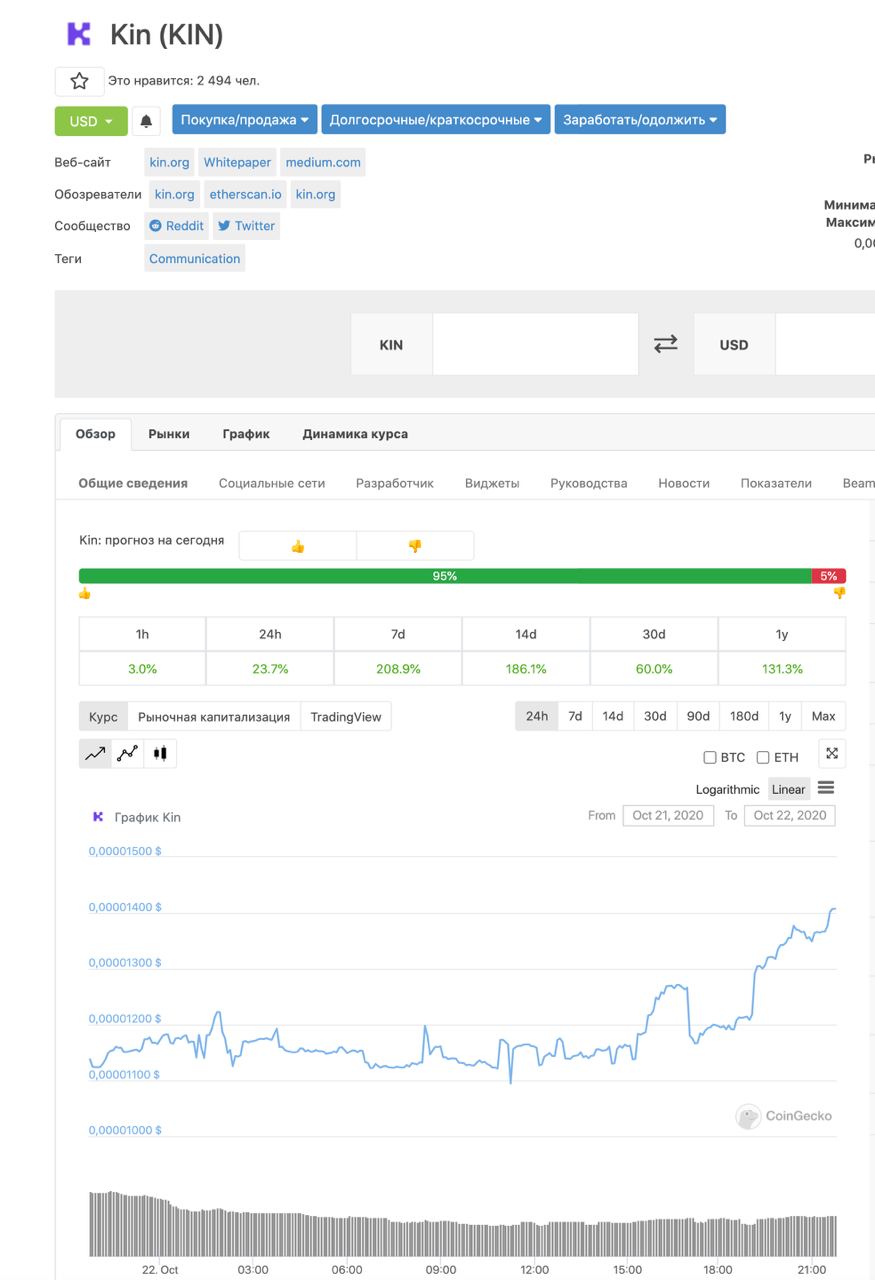Image resolution: width=875 pixels, height=1280 pixels.
Task: Click the 7d change value 208.9%
Action: click(398, 669)
